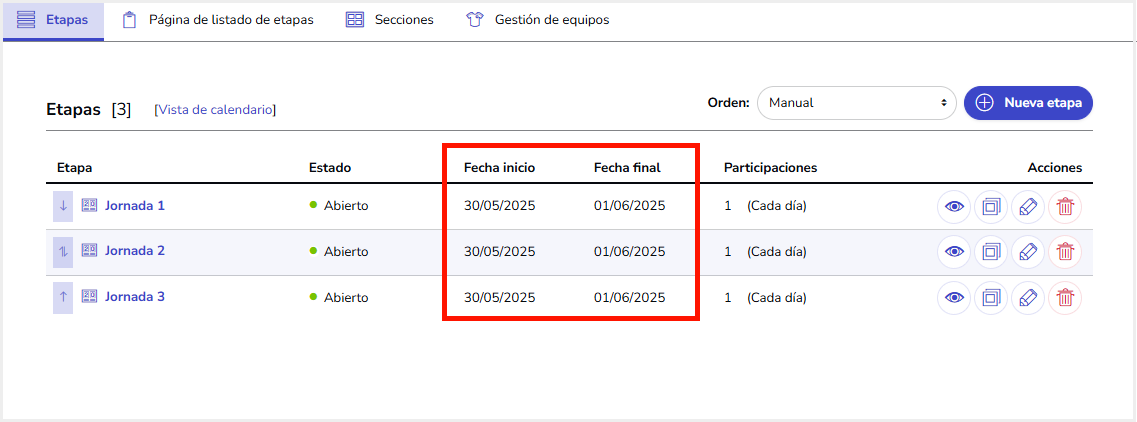Open the Orden dropdown set to Manual

[x=857, y=103]
